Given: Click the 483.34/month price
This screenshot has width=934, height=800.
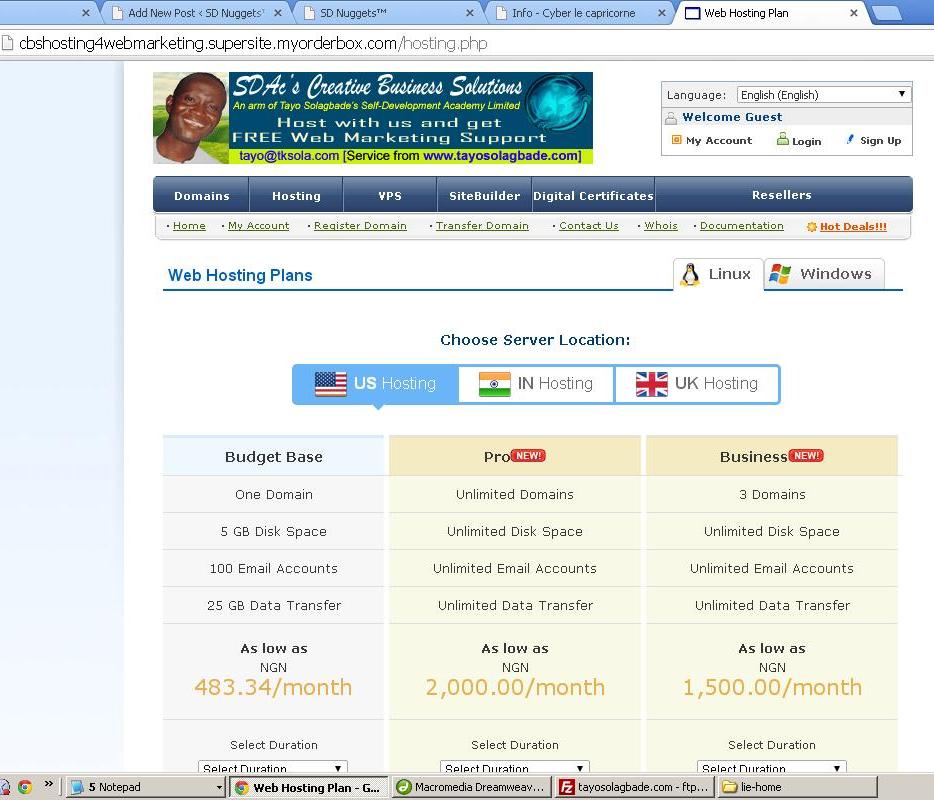Looking at the screenshot, I should click(x=273, y=687).
